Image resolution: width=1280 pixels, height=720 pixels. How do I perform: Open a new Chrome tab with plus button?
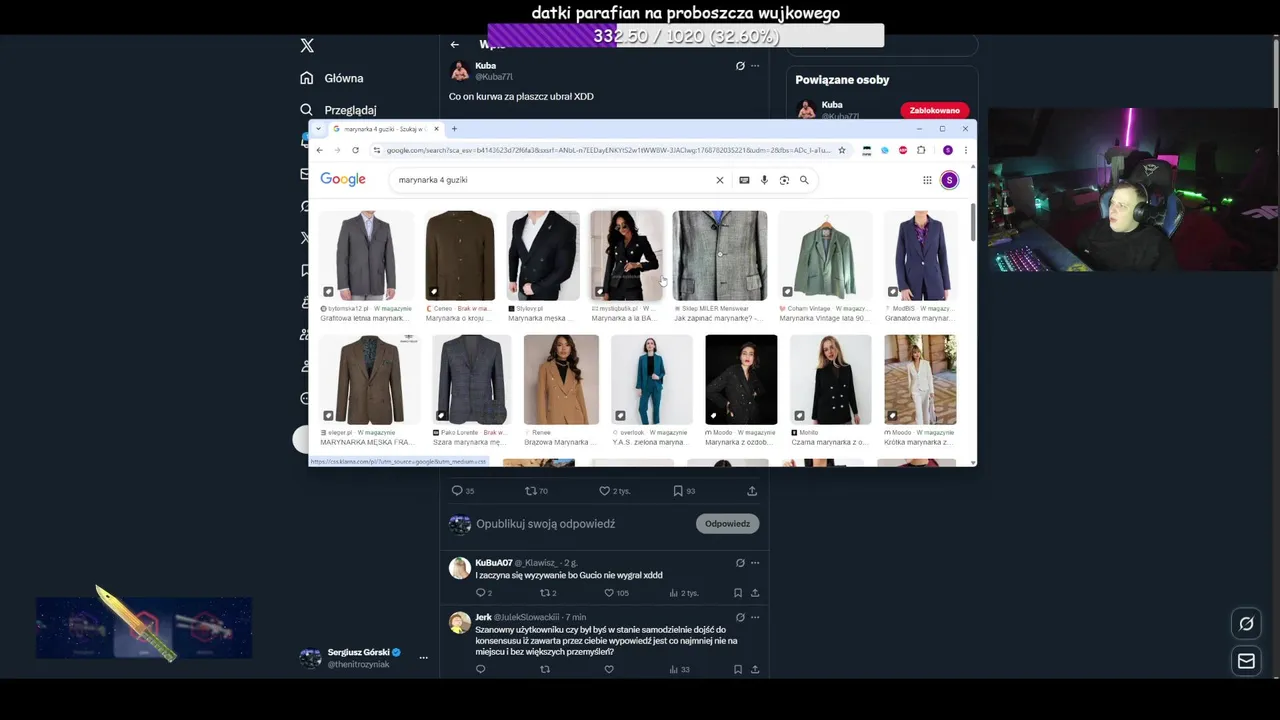(x=454, y=129)
